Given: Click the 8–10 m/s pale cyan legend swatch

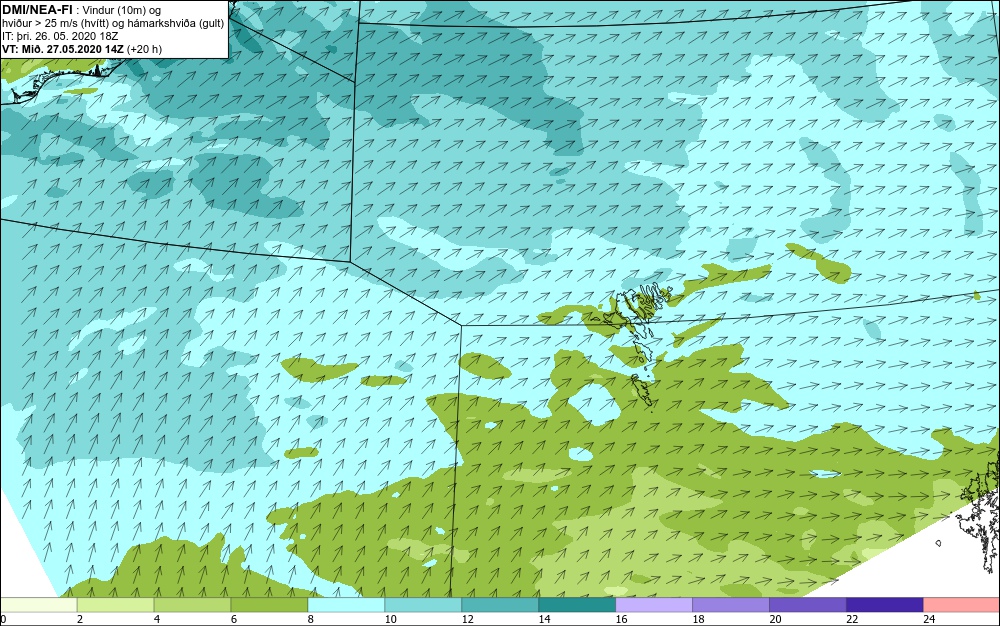Looking at the screenshot, I should [x=346, y=604].
